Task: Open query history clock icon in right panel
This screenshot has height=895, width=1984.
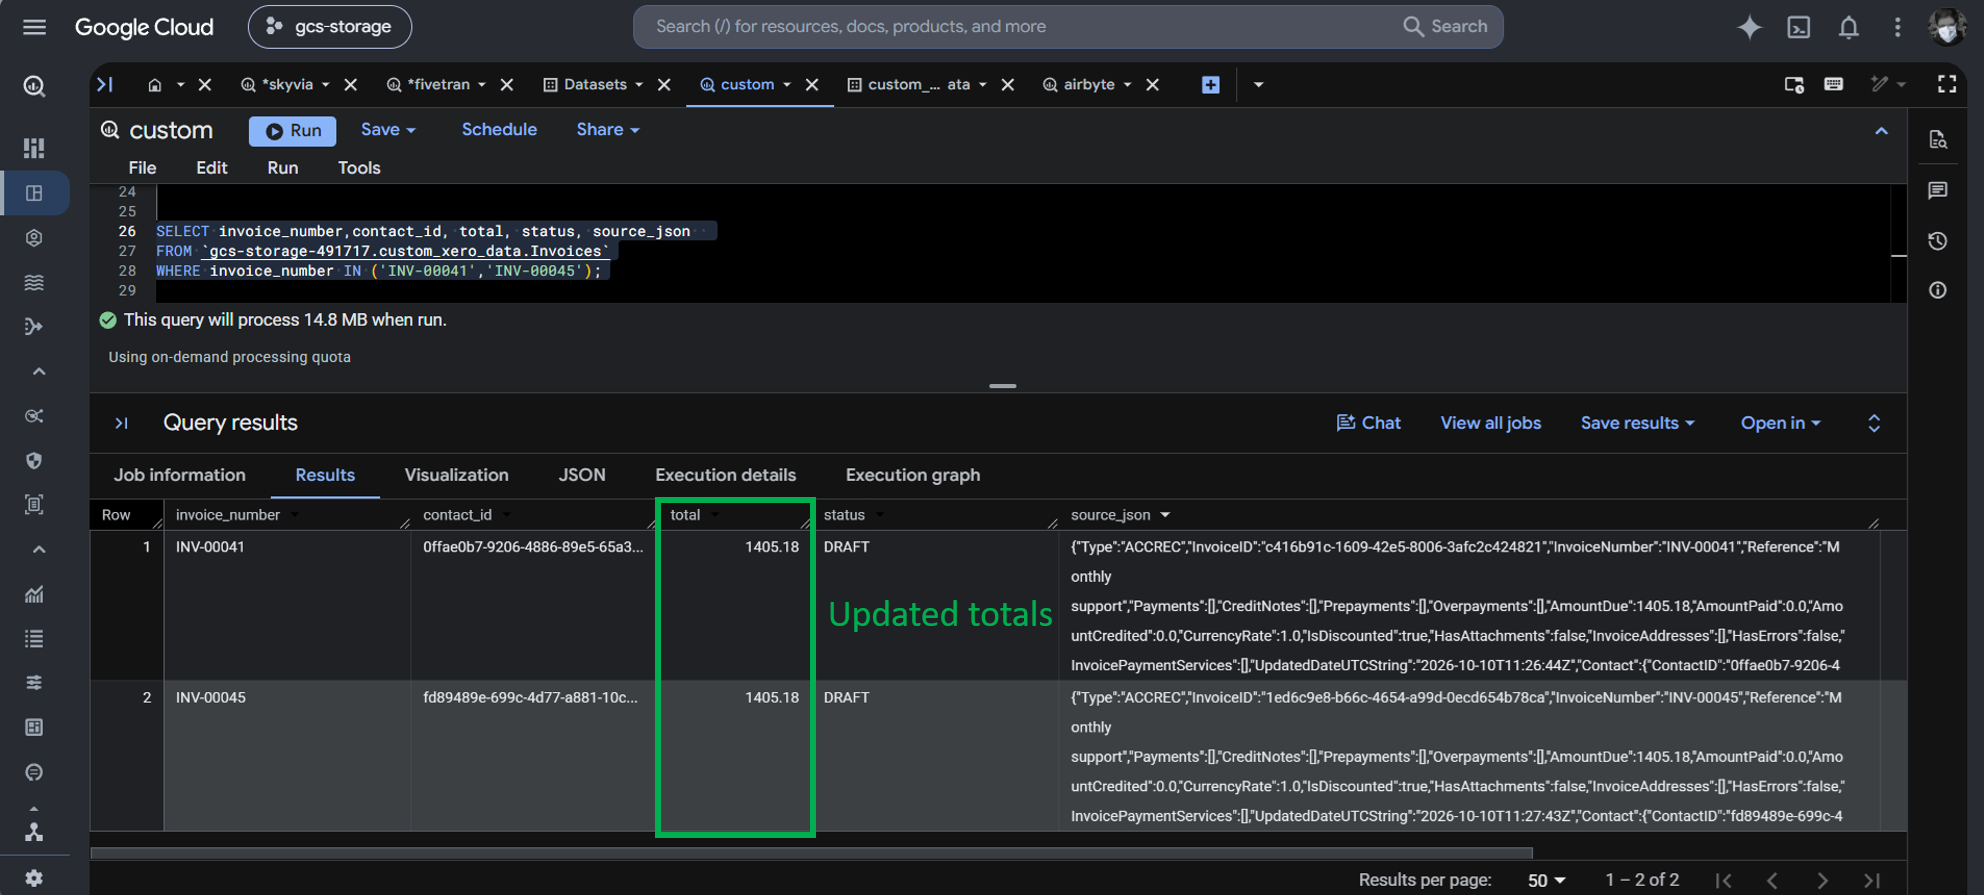Action: (1938, 241)
